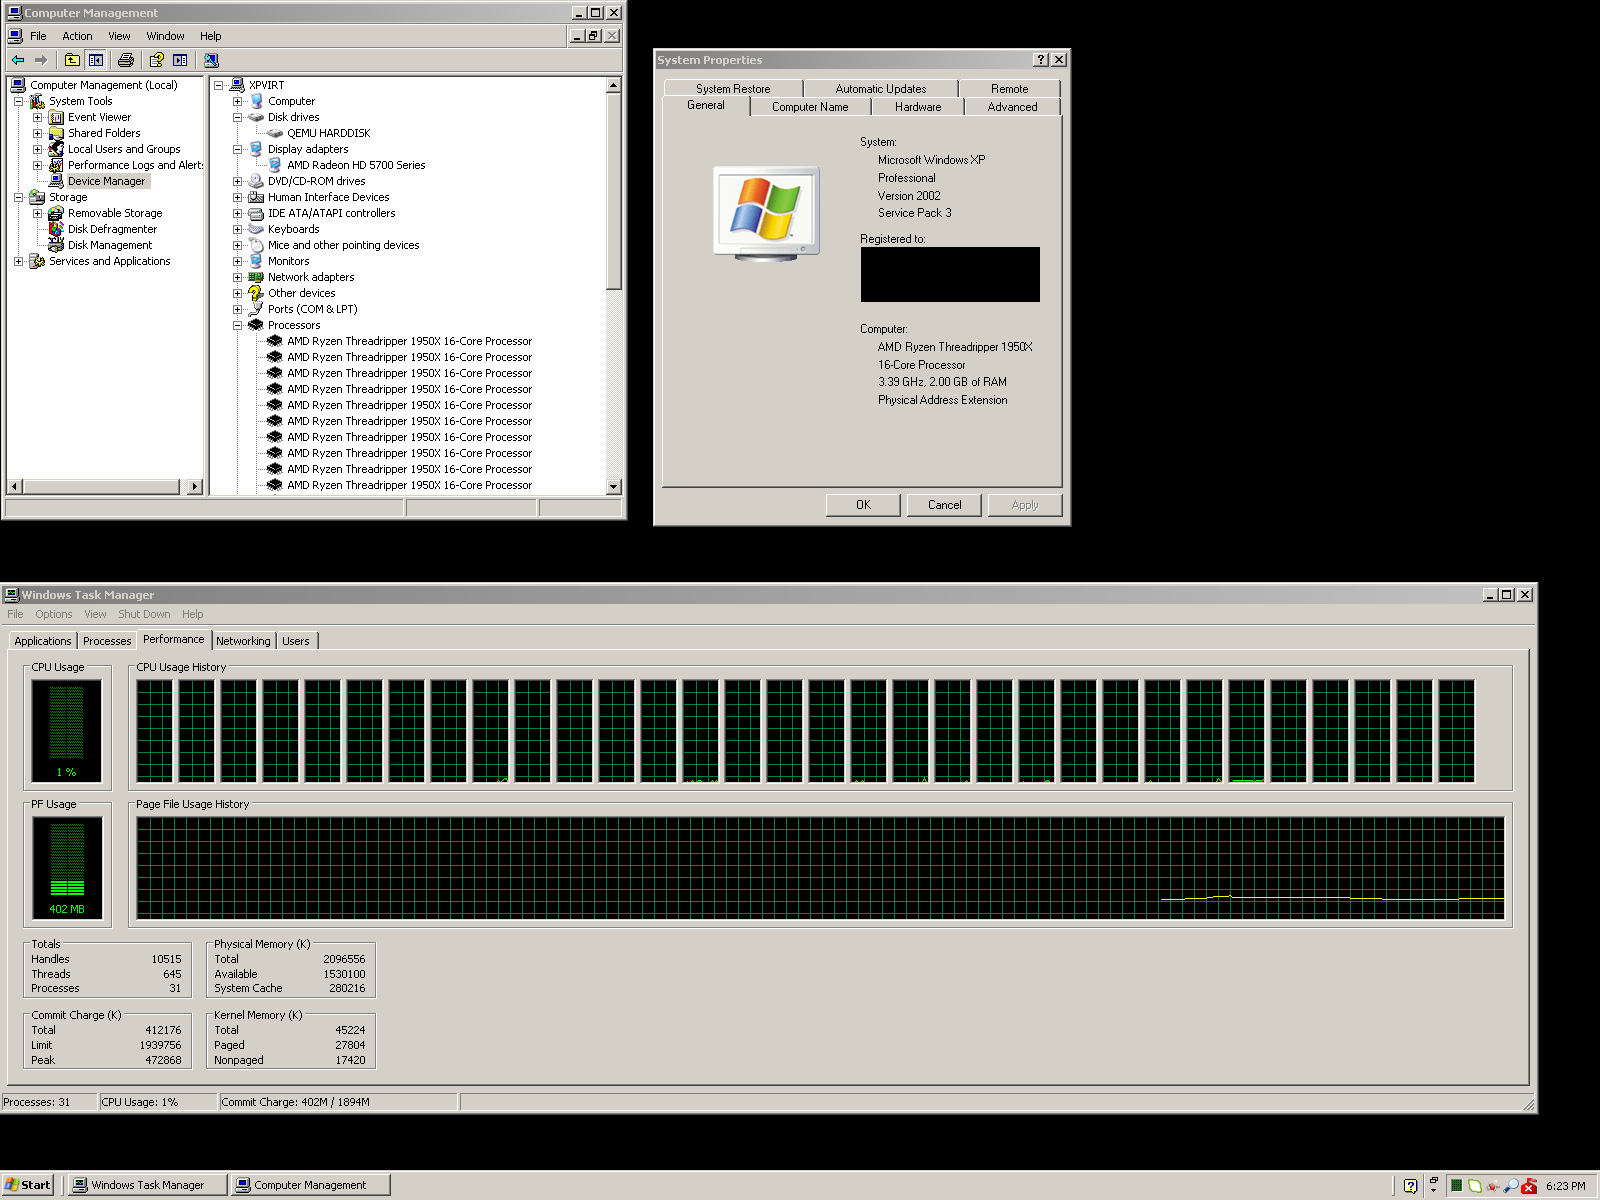Image resolution: width=1600 pixels, height=1200 pixels.
Task: Click the Scan for hardware changes icon
Action: pos(211,60)
